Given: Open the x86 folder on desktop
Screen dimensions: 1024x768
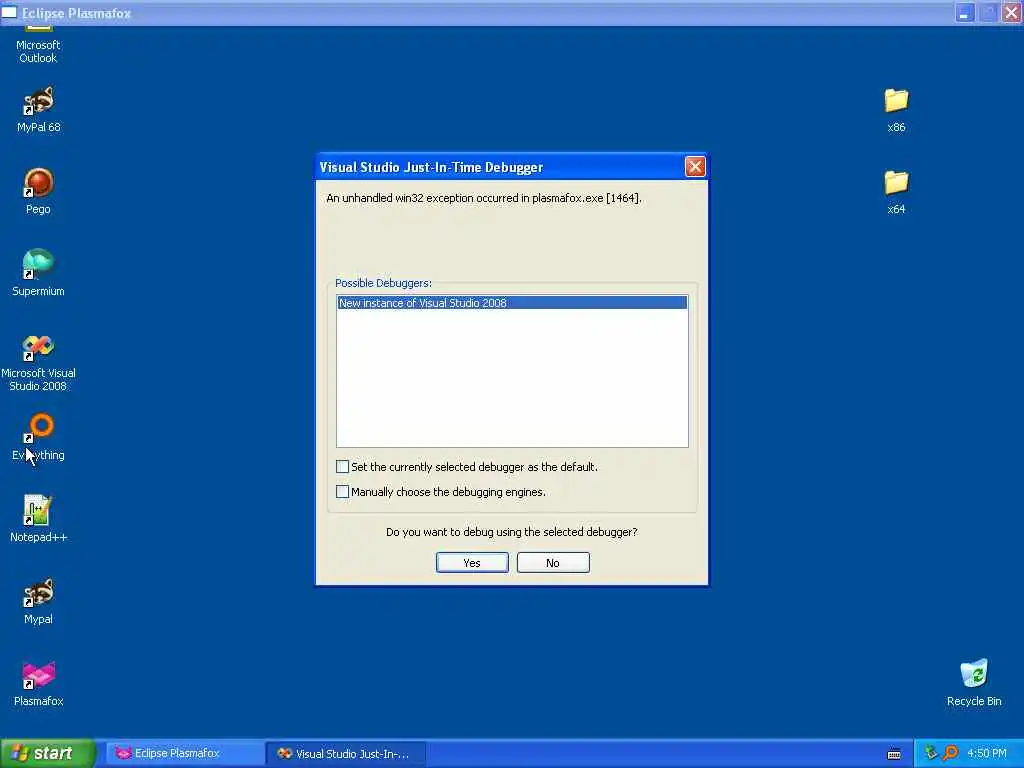Looking at the screenshot, I should 896,110.
